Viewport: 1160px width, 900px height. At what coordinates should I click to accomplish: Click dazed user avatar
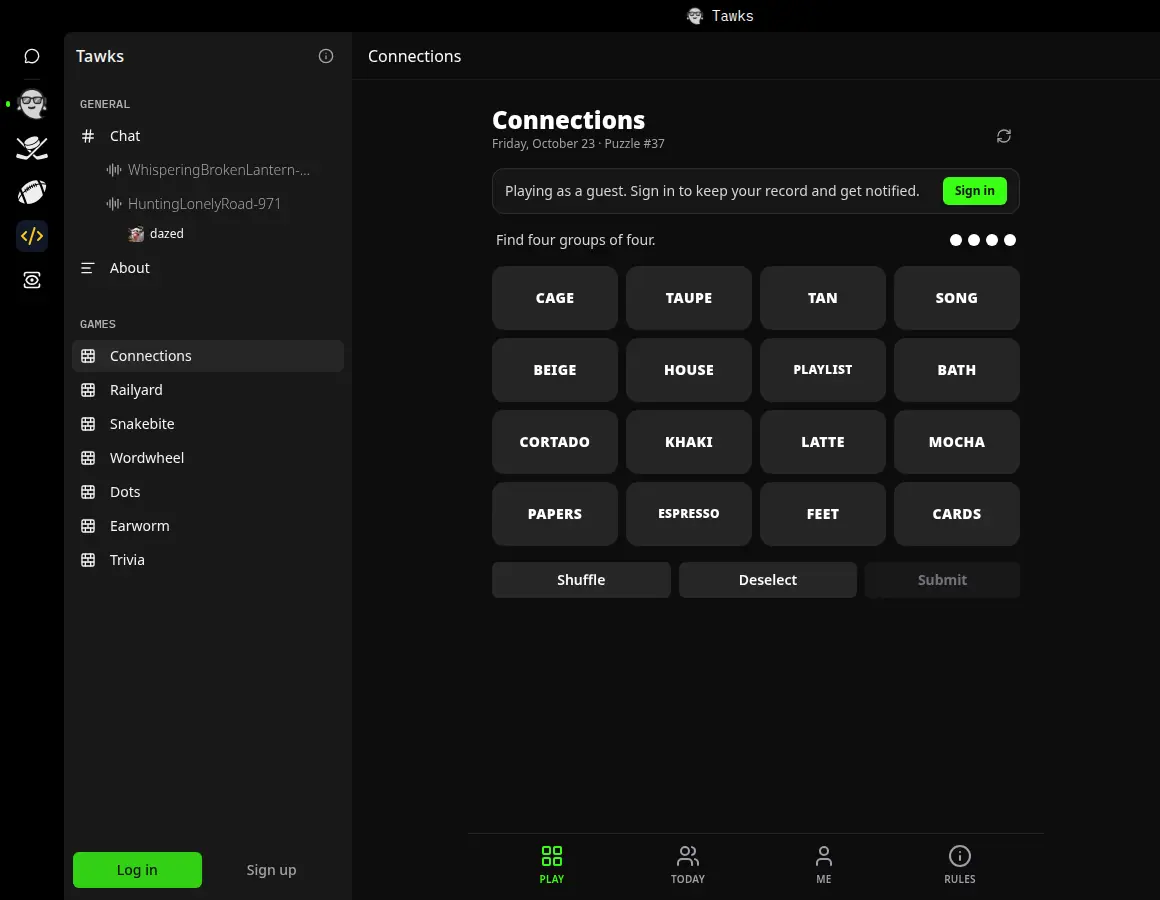pos(136,234)
